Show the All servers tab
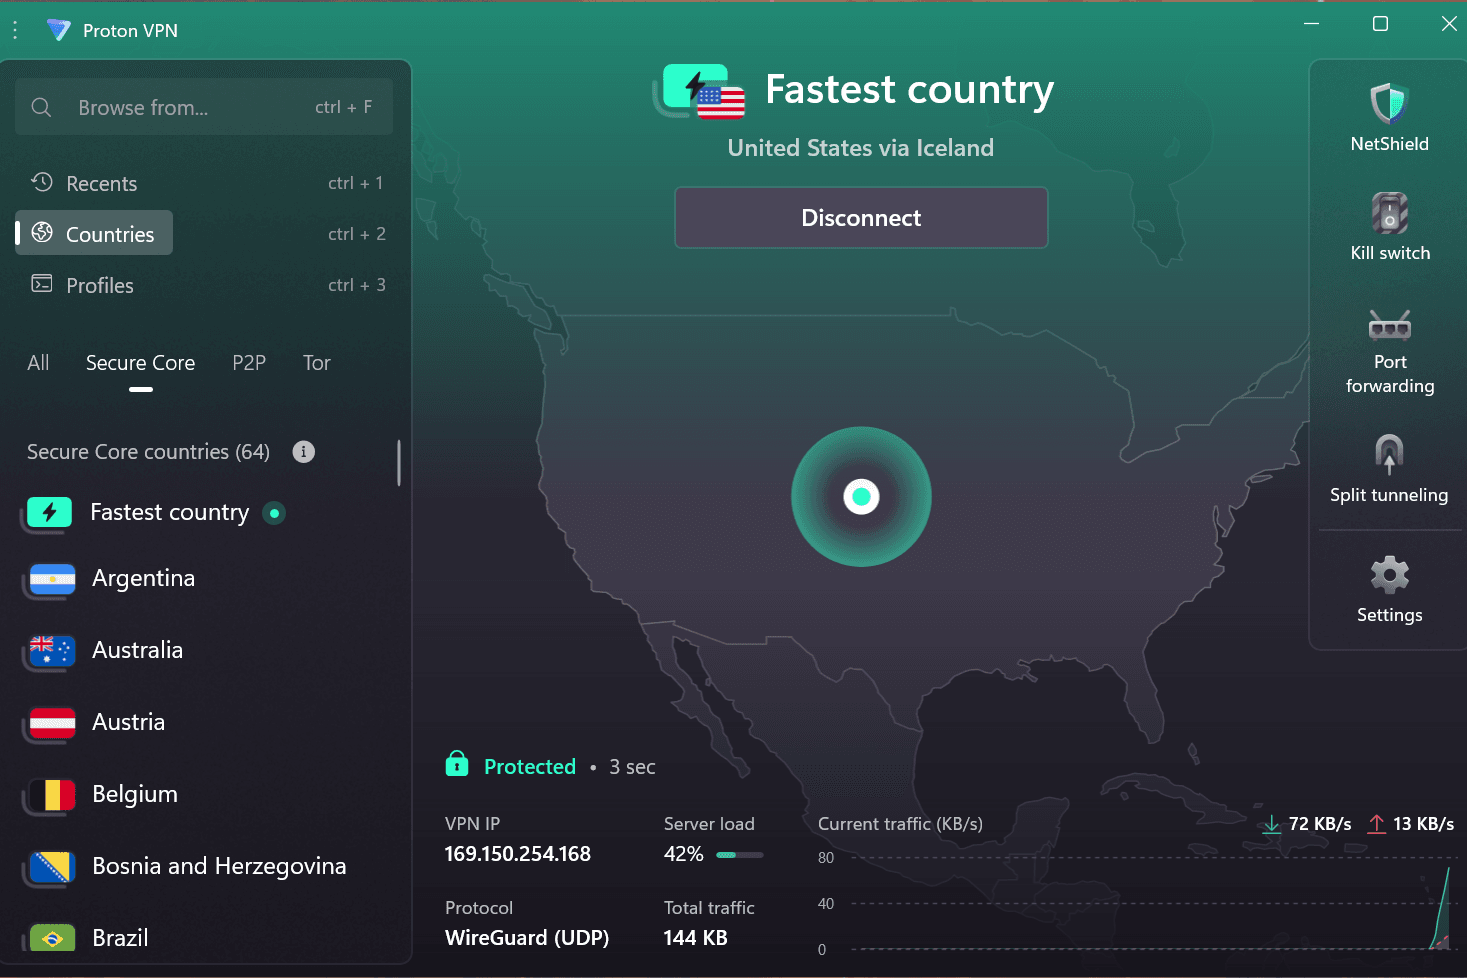This screenshot has width=1467, height=978. [38, 363]
